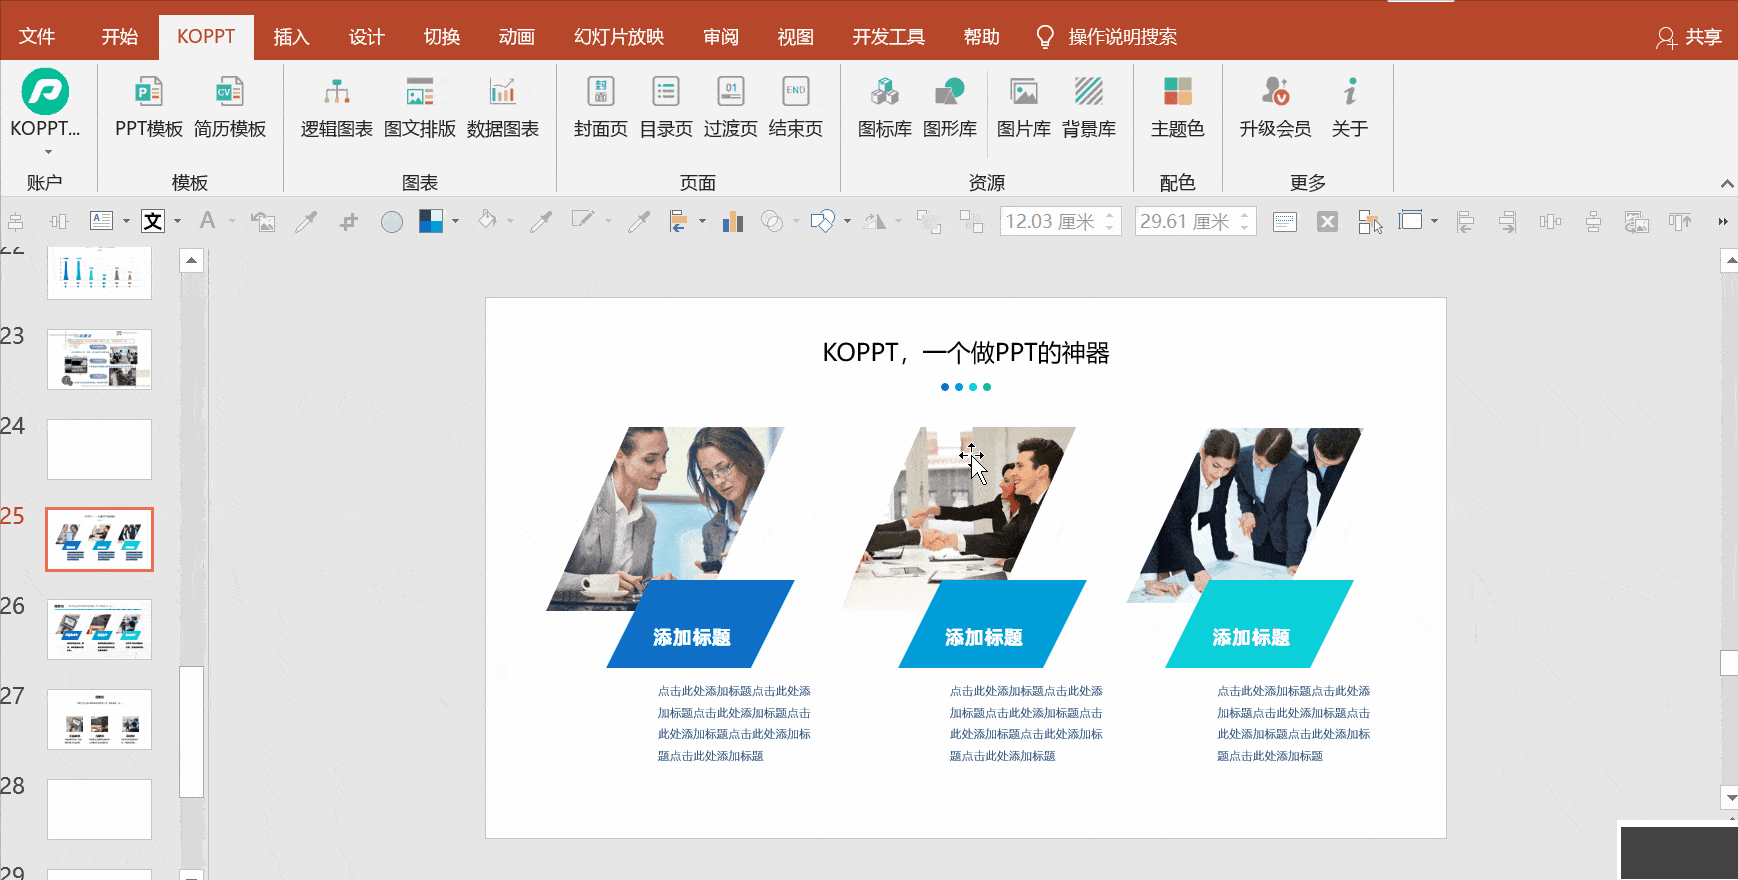Click the blue color palette swatch in toolbar

point(431,221)
